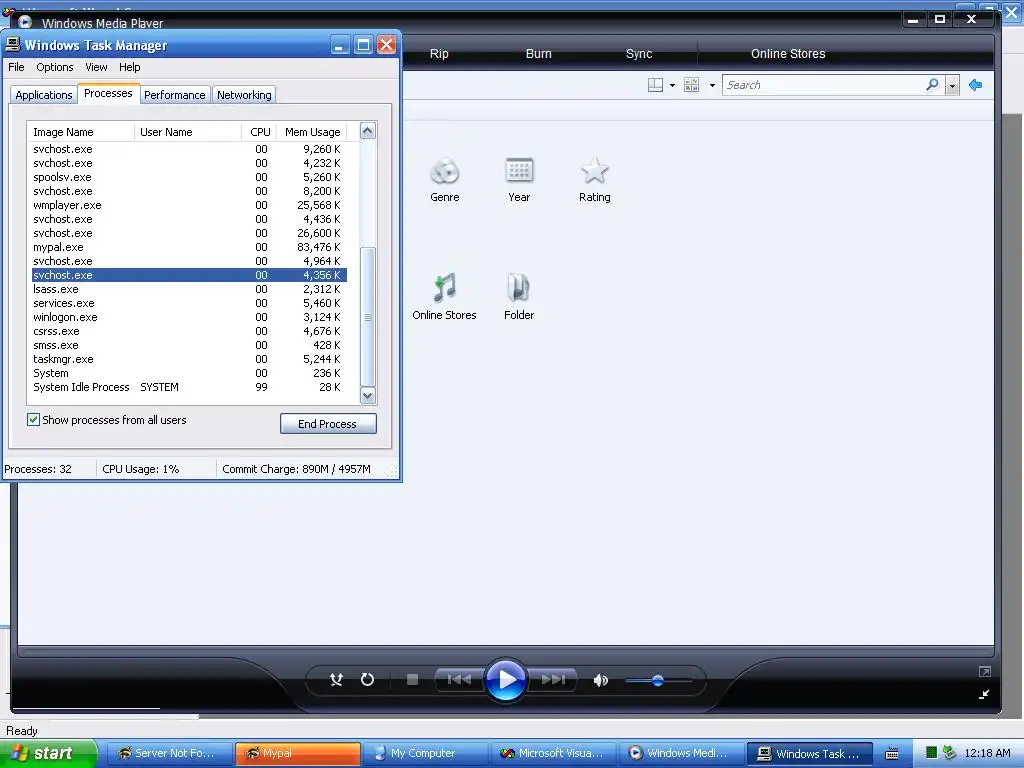Switch to Mypal in the taskbar

[297, 753]
